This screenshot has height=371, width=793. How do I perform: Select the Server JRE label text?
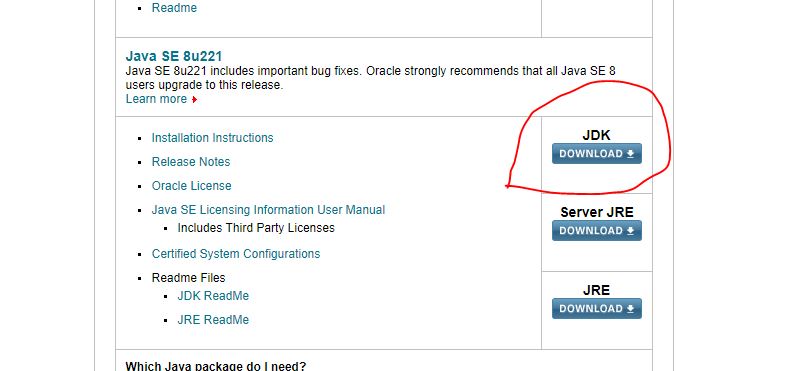(597, 212)
